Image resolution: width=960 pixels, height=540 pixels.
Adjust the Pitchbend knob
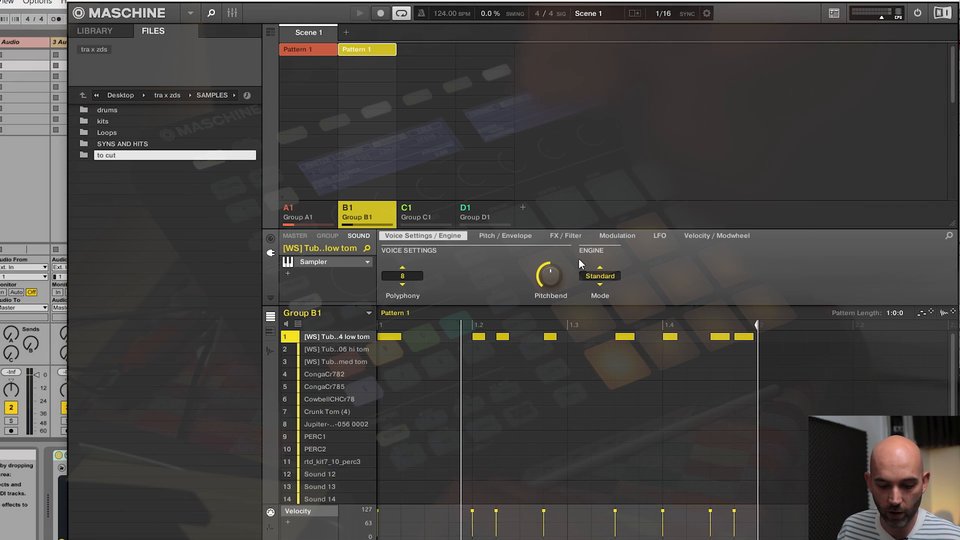tap(549, 276)
